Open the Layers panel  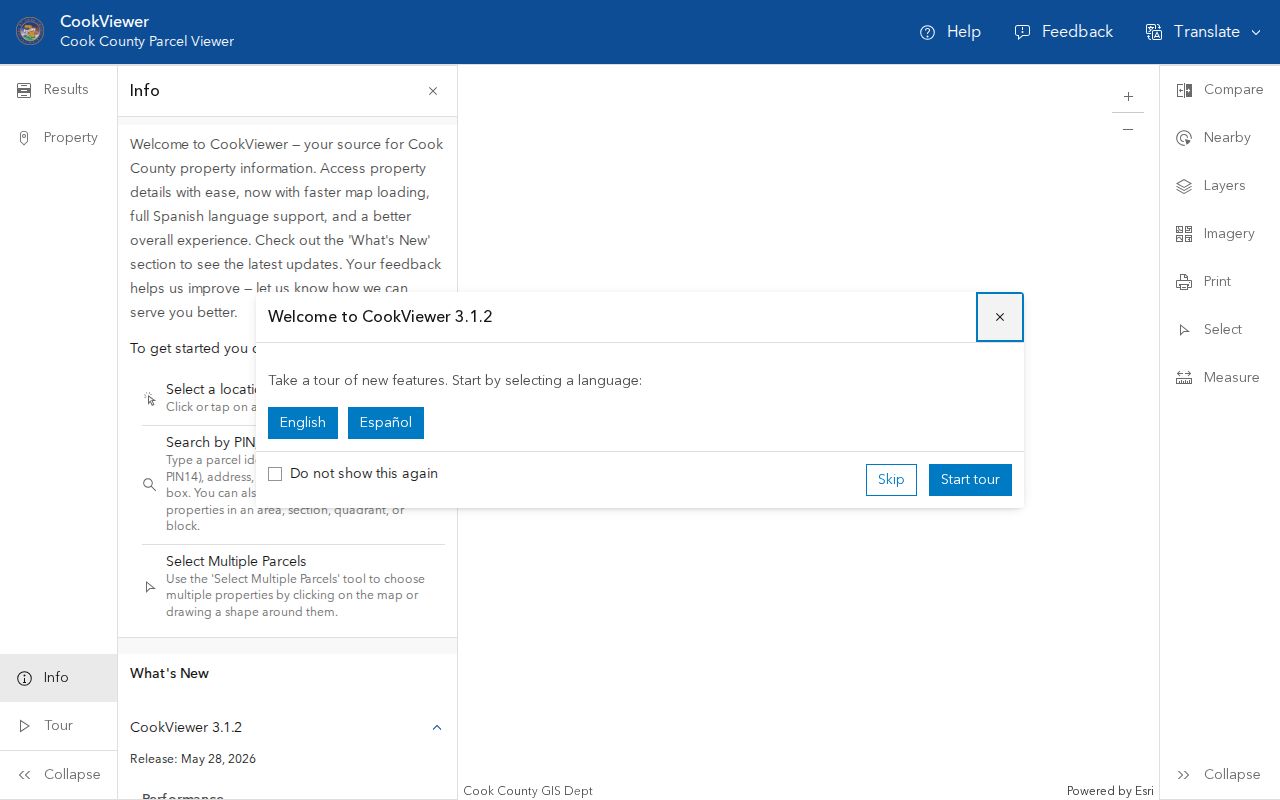pyautogui.click(x=1219, y=186)
